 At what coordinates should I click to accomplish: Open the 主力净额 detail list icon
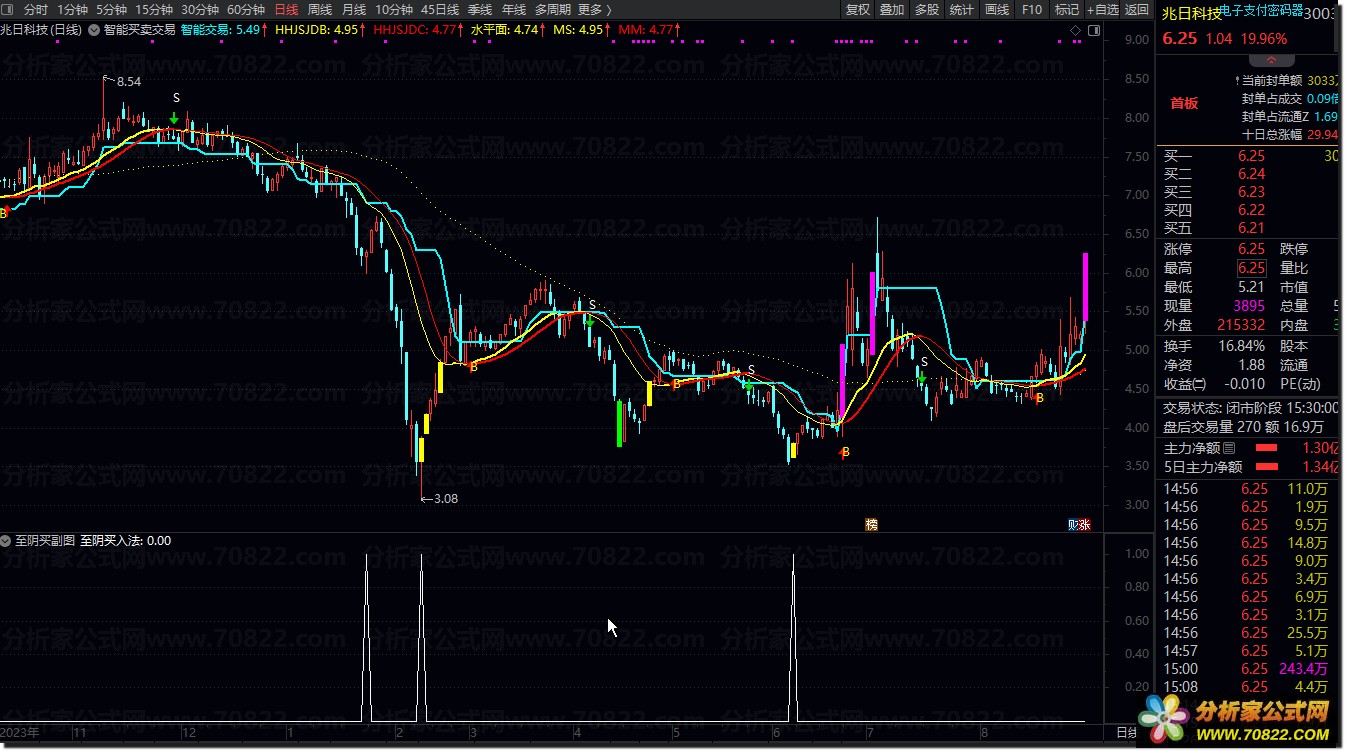pos(1229,448)
